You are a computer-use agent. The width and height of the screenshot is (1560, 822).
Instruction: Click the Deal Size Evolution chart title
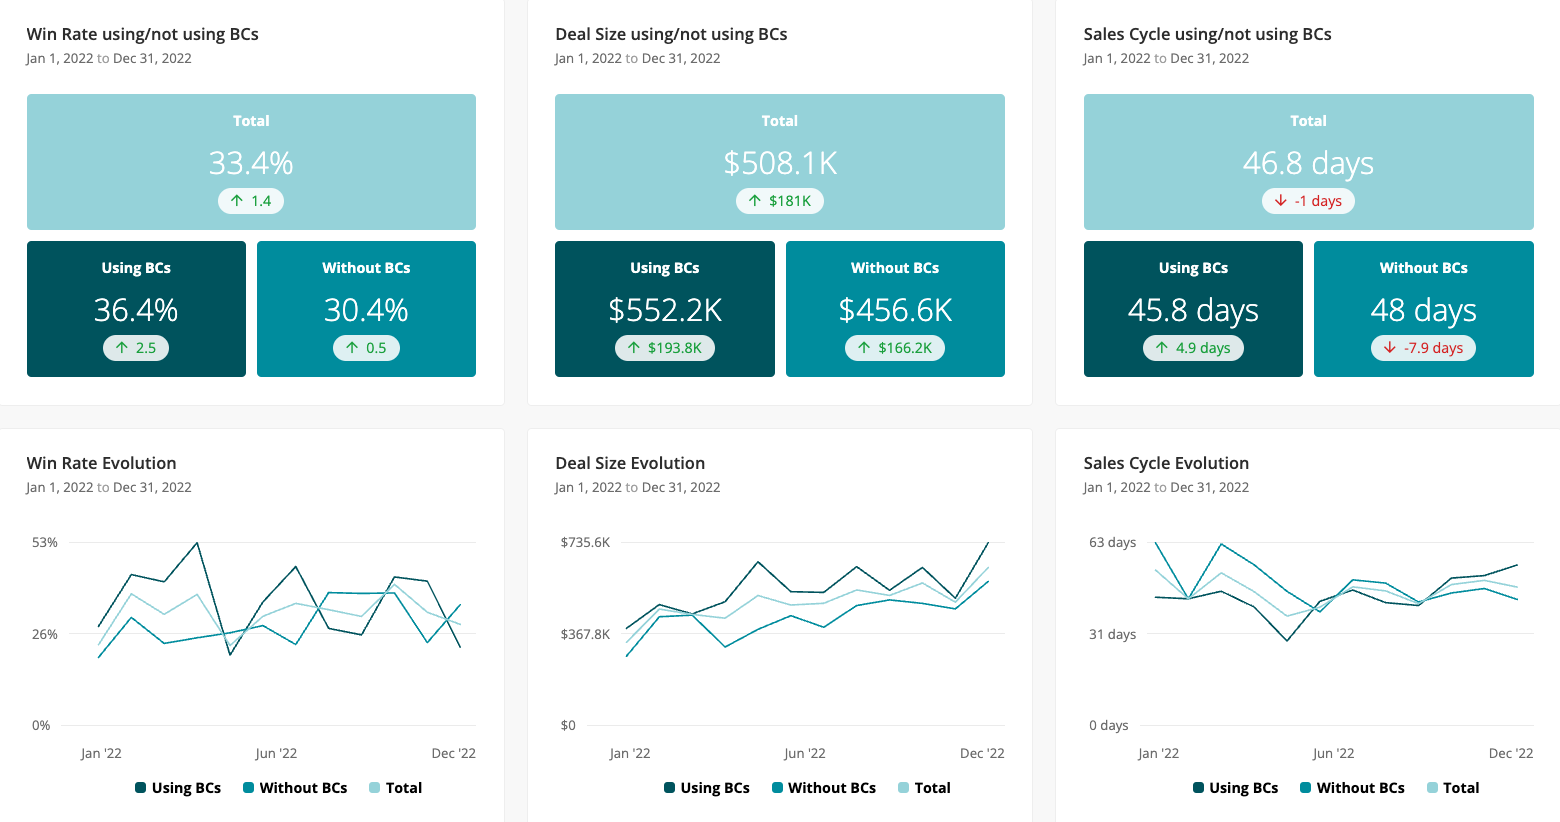(x=630, y=463)
